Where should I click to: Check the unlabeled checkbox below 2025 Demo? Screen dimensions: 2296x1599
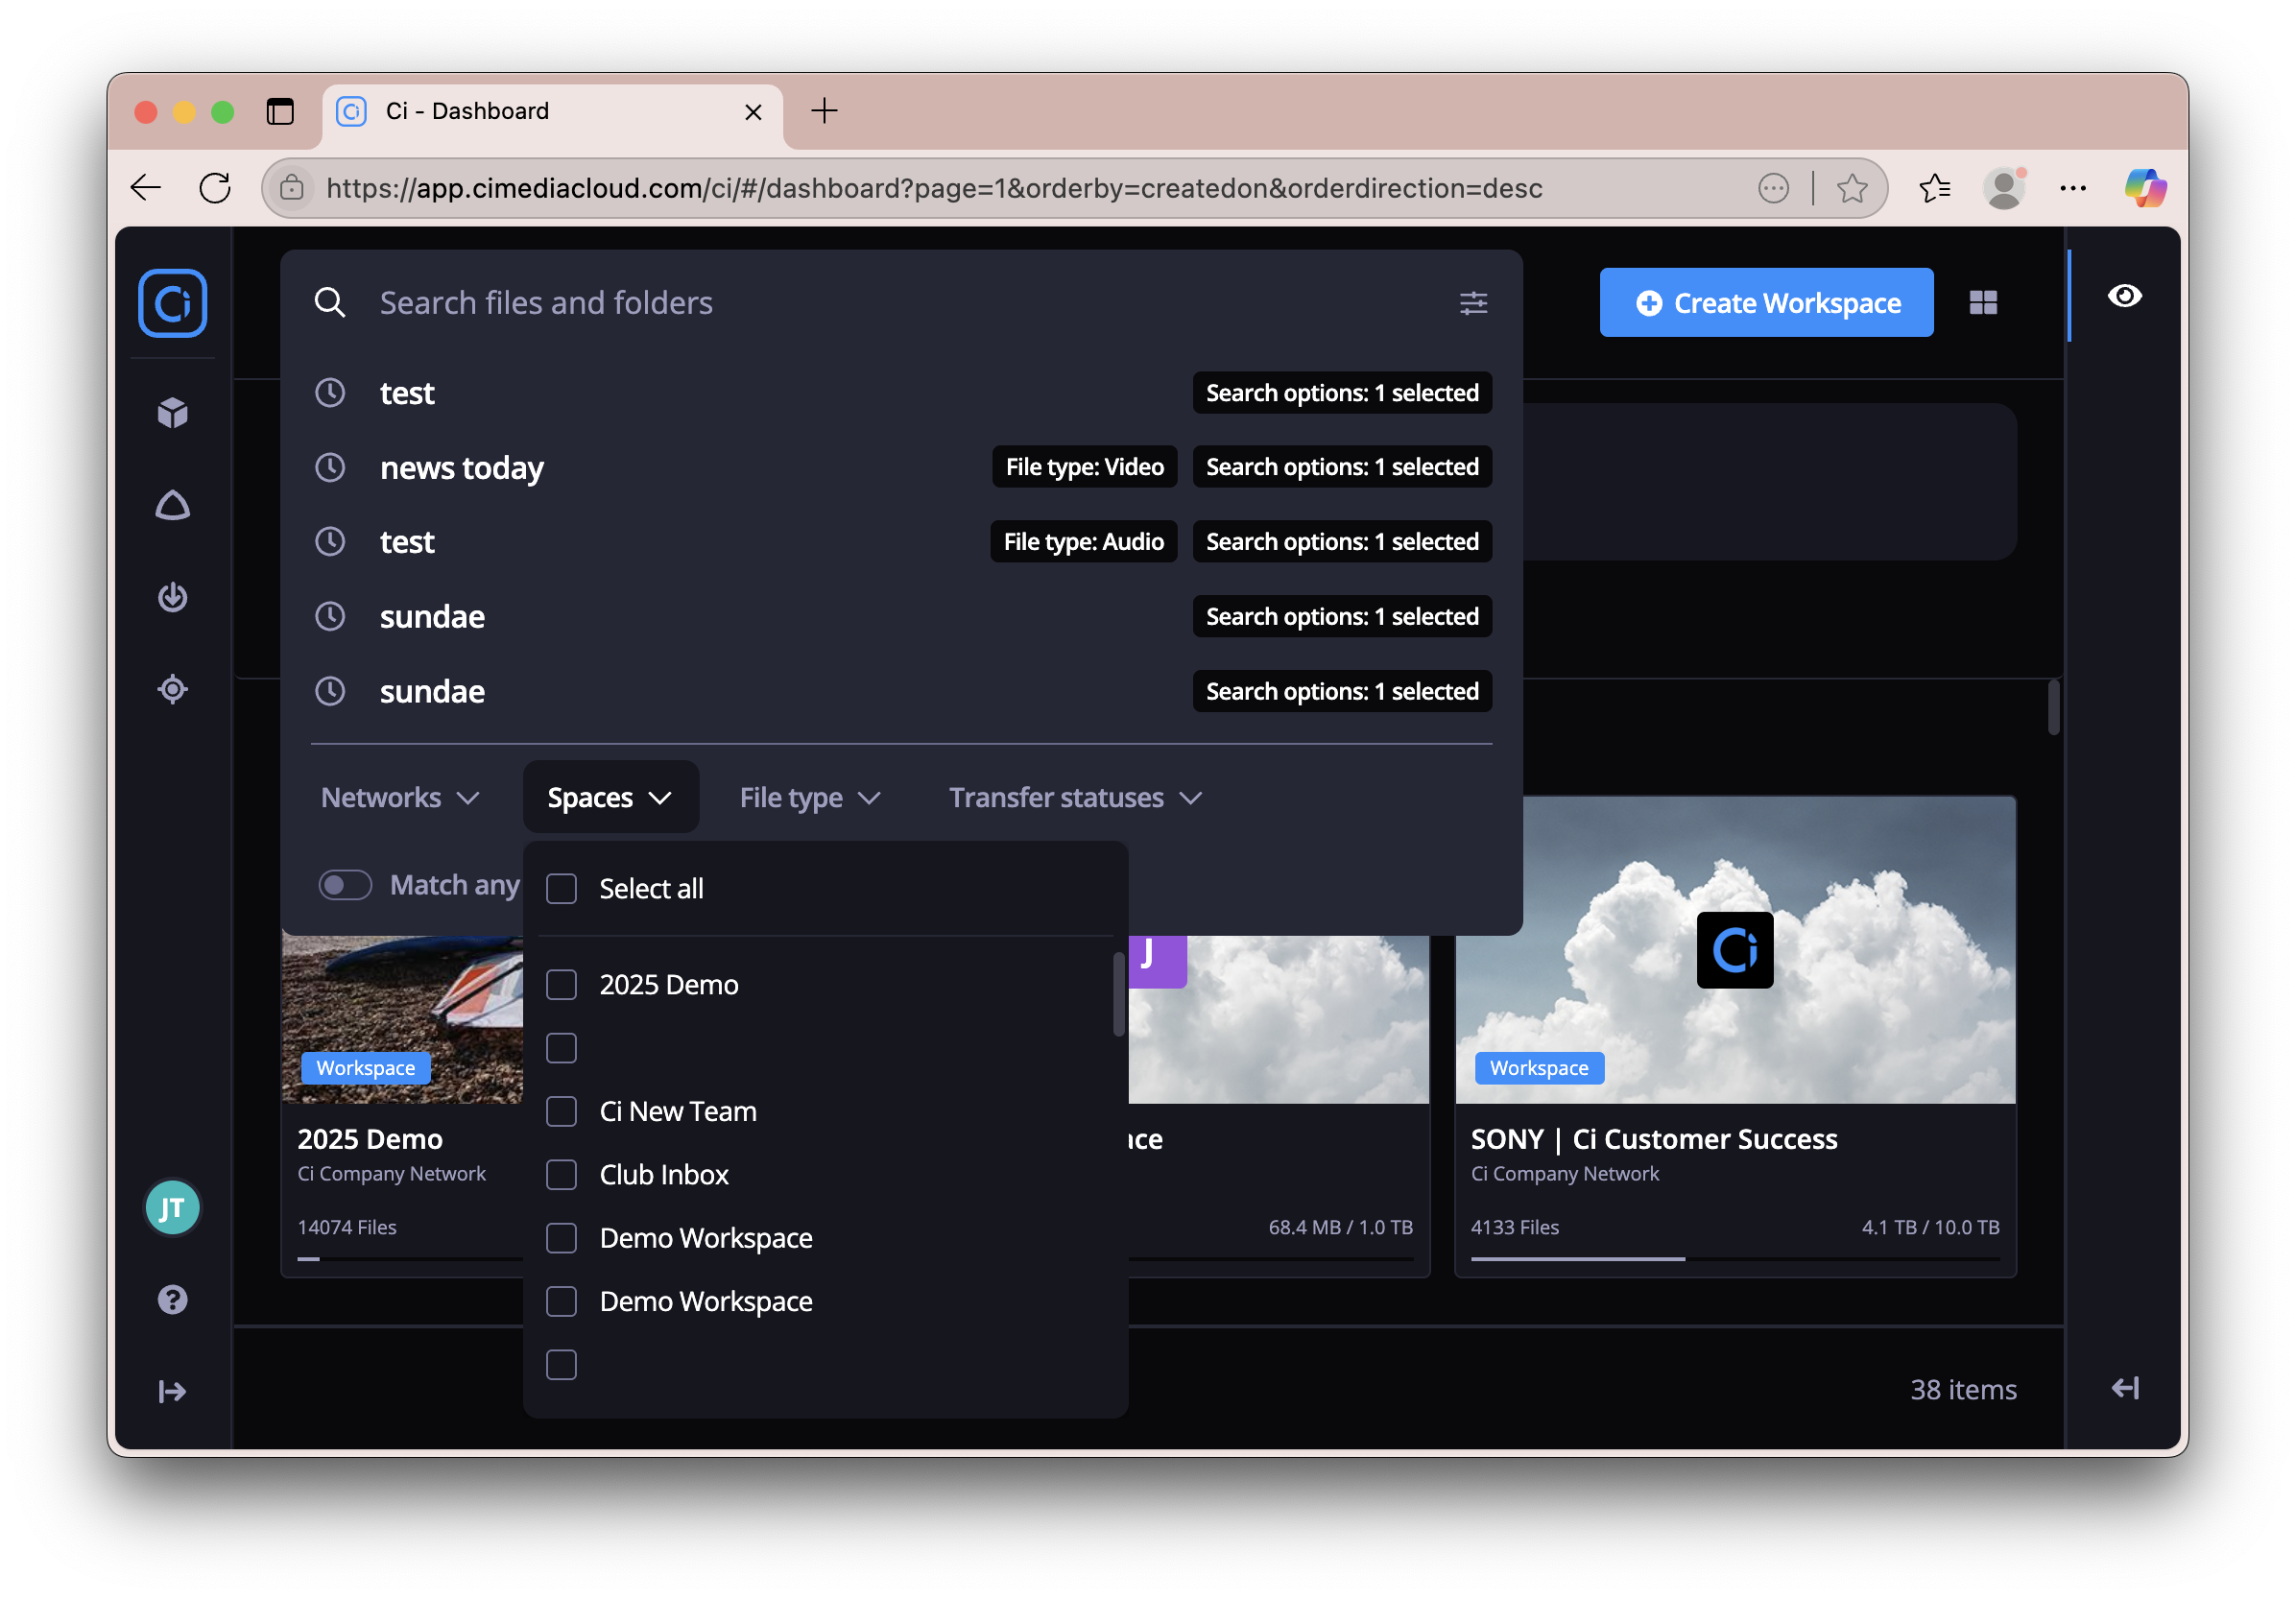(562, 1048)
